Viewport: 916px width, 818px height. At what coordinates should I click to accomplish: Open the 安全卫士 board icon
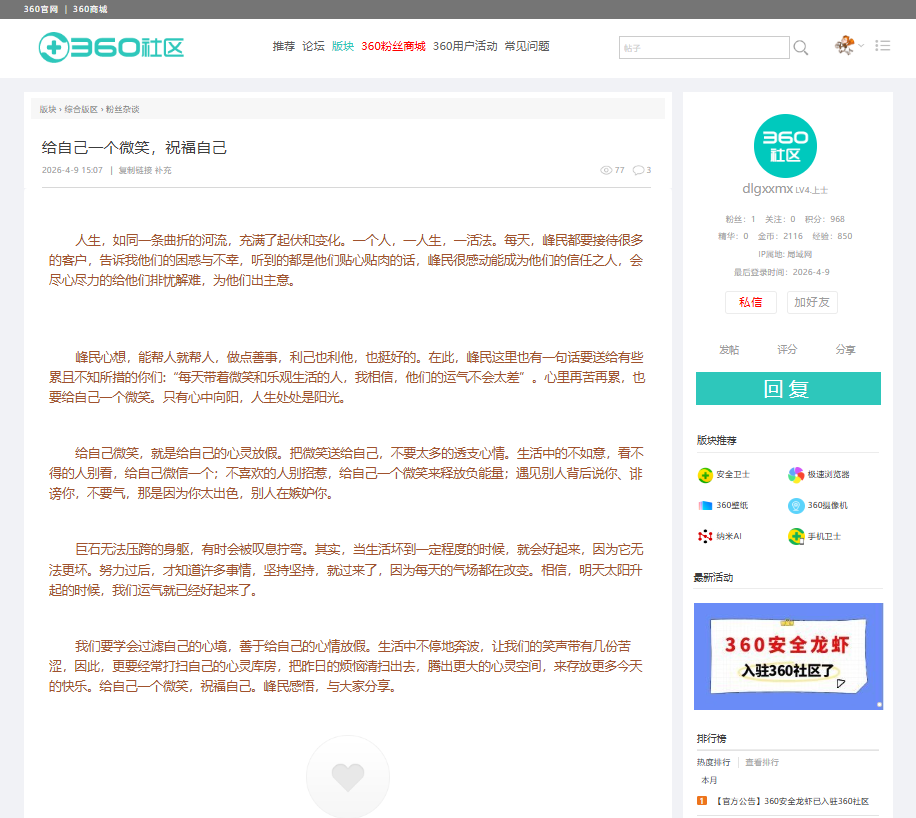(705, 475)
